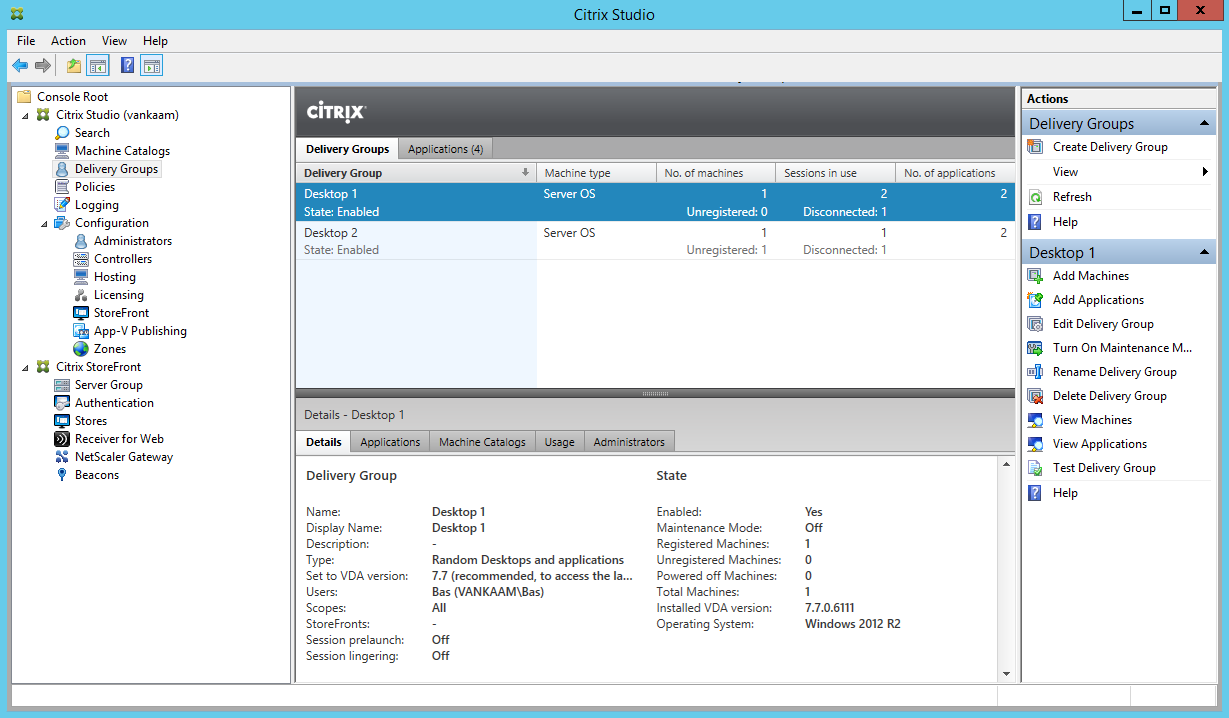Open the Administrators tab in Details pane
The height and width of the screenshot is (718, 1229).
[x=629, y=442]
